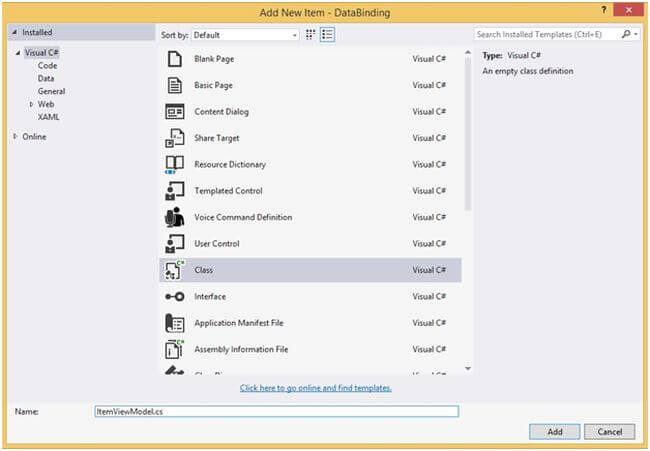Select the Basic Page template name
Screen dimensions: 650x451
point(213,85)
